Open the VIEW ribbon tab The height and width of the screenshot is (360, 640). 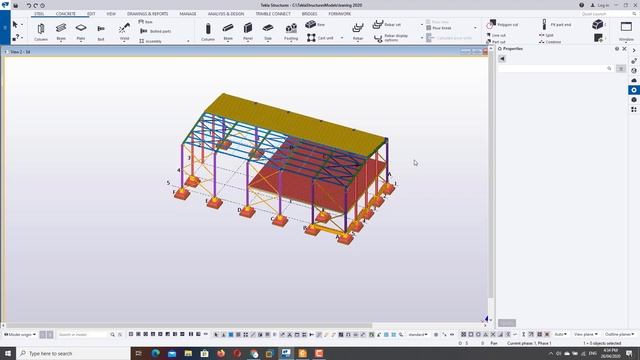[x=111, y=14]
